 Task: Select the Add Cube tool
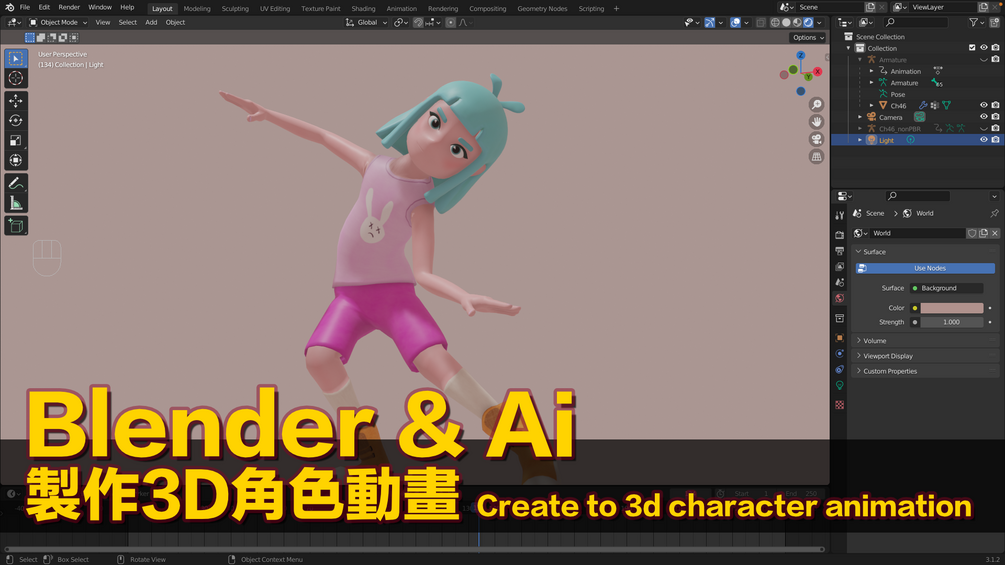click(x=16, y=225)
